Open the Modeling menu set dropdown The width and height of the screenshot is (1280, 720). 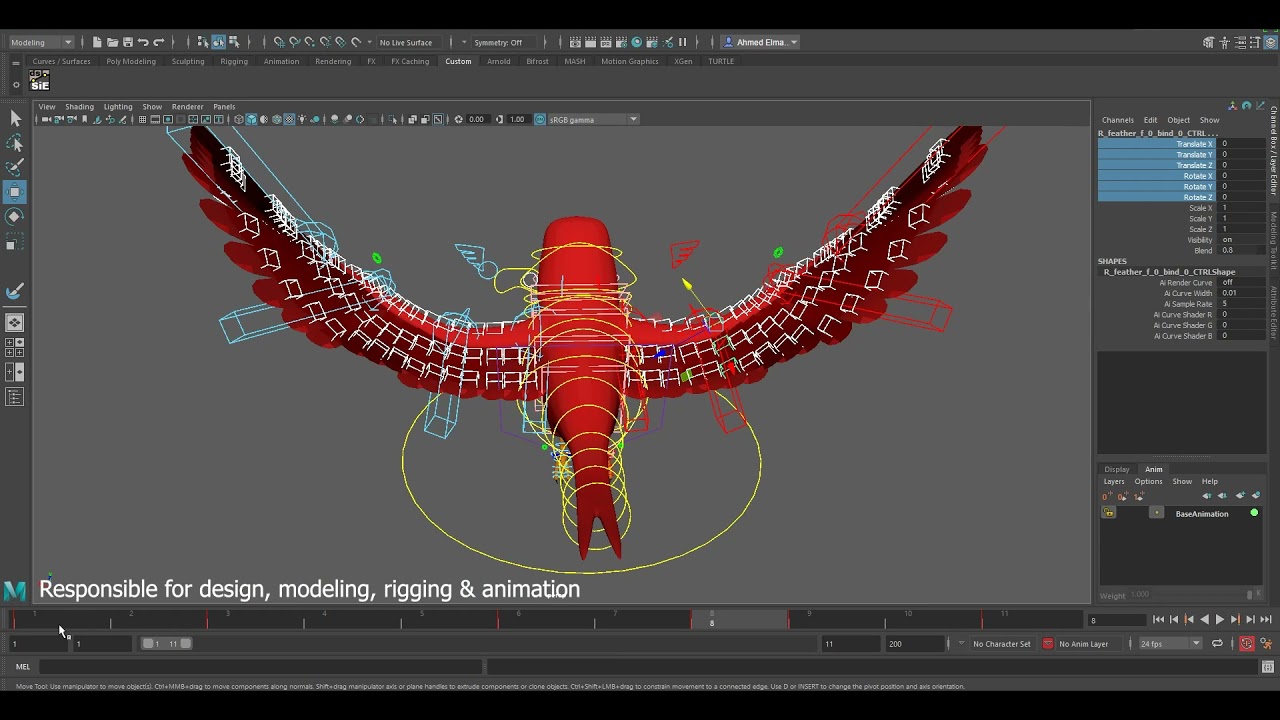point(41,42)
